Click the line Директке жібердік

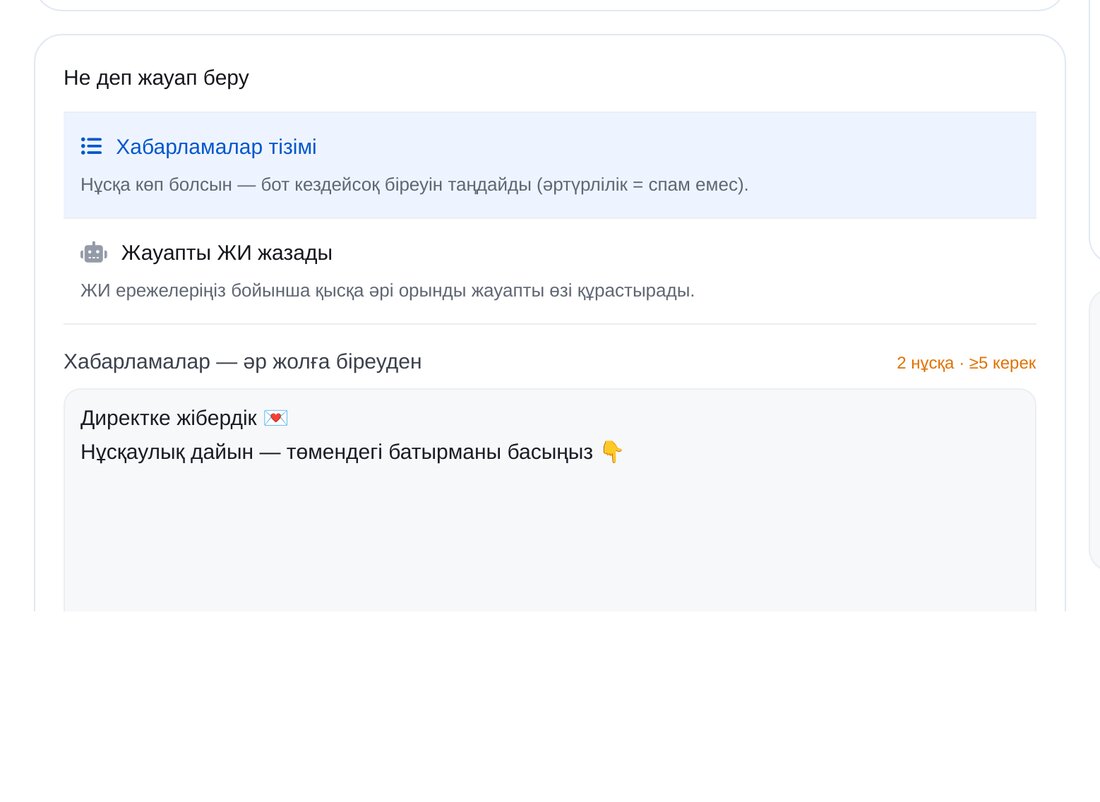click(x=184, y=418)
